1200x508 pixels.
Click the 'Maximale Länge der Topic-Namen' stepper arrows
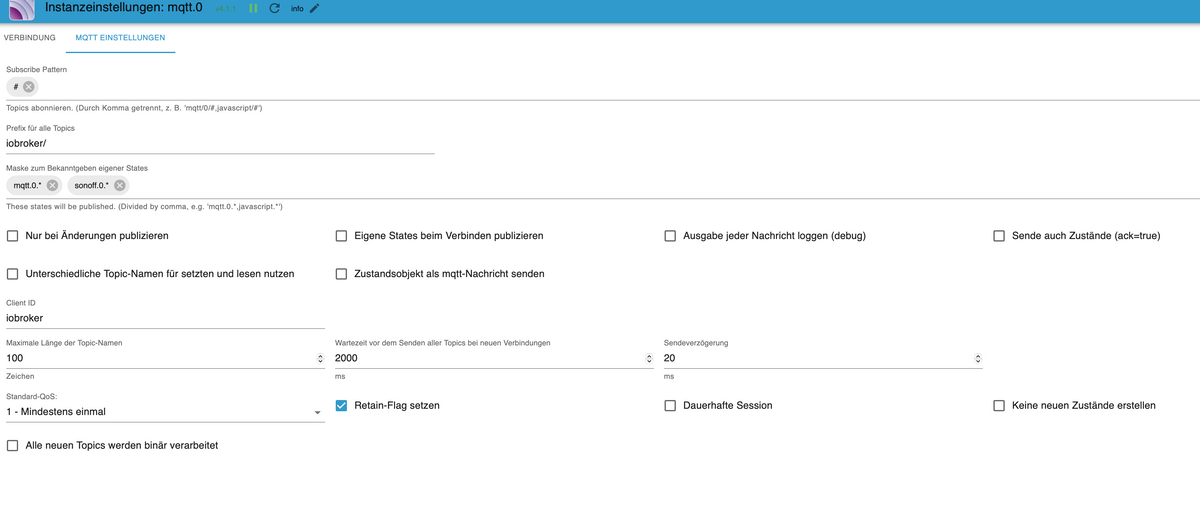320,358
